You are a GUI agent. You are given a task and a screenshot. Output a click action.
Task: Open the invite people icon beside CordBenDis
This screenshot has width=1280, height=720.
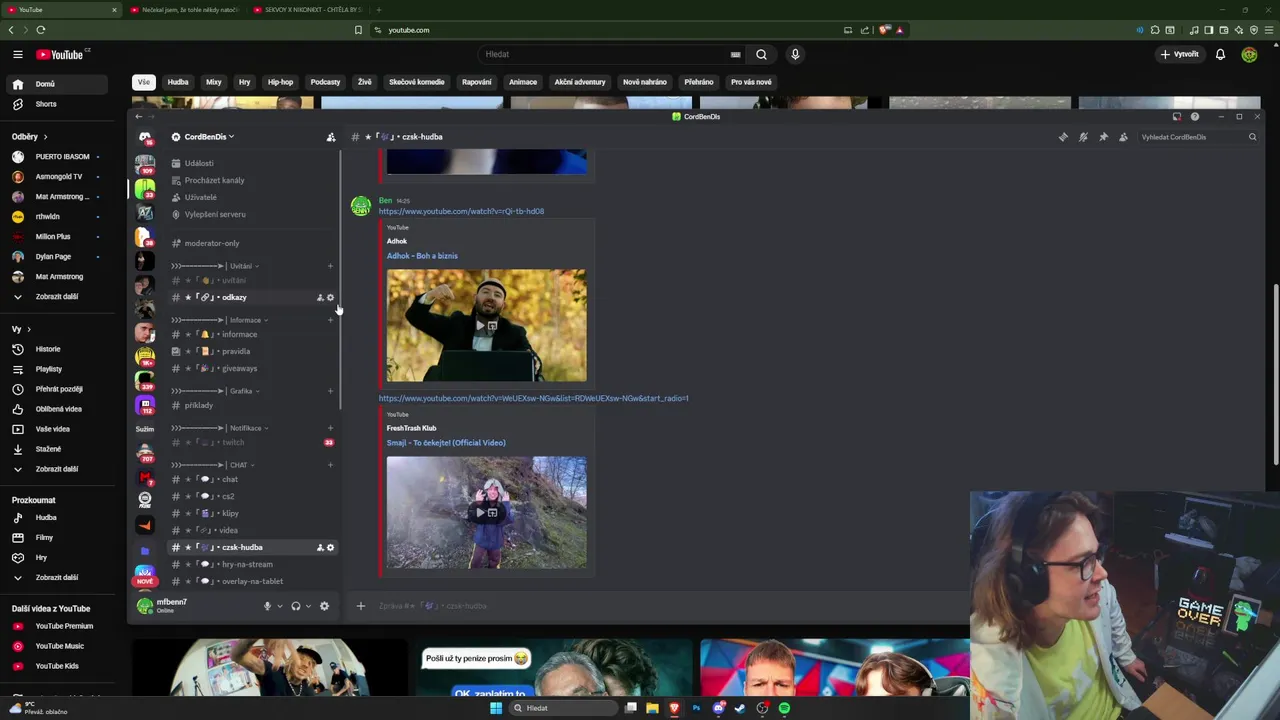pos(331,137)
